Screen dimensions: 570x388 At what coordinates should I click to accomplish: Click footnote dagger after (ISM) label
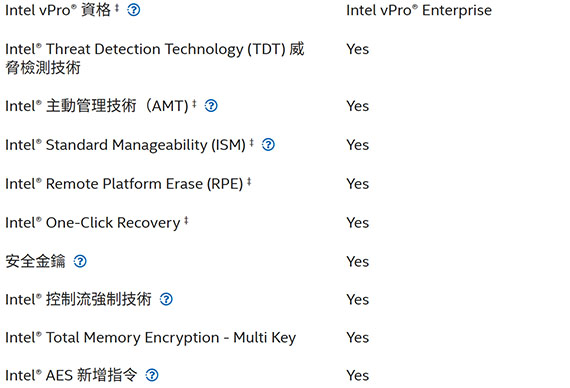(252, 142)
